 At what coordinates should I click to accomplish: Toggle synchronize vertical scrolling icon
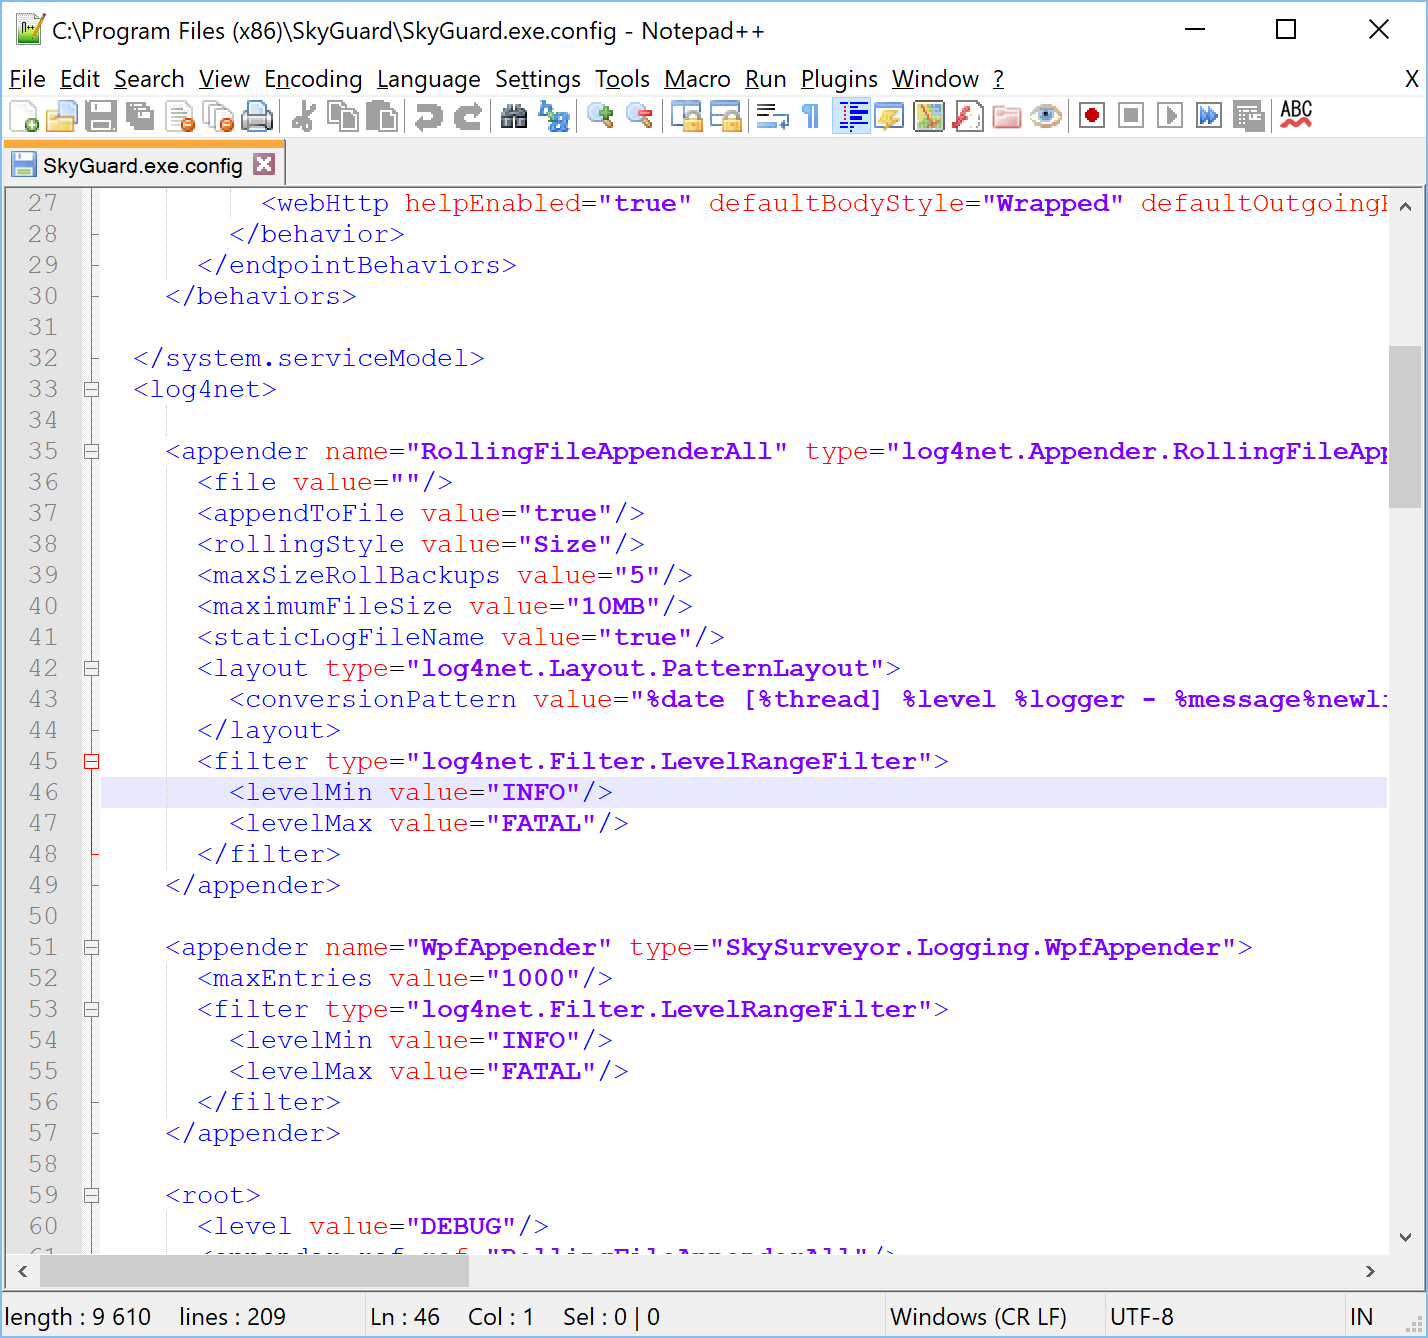pos(686,117)
